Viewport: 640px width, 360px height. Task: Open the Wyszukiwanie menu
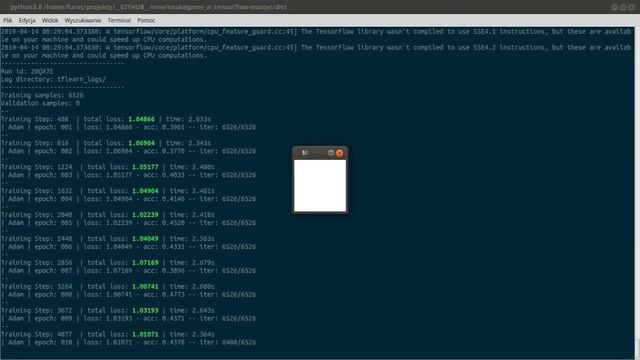(x=82, y=20)
